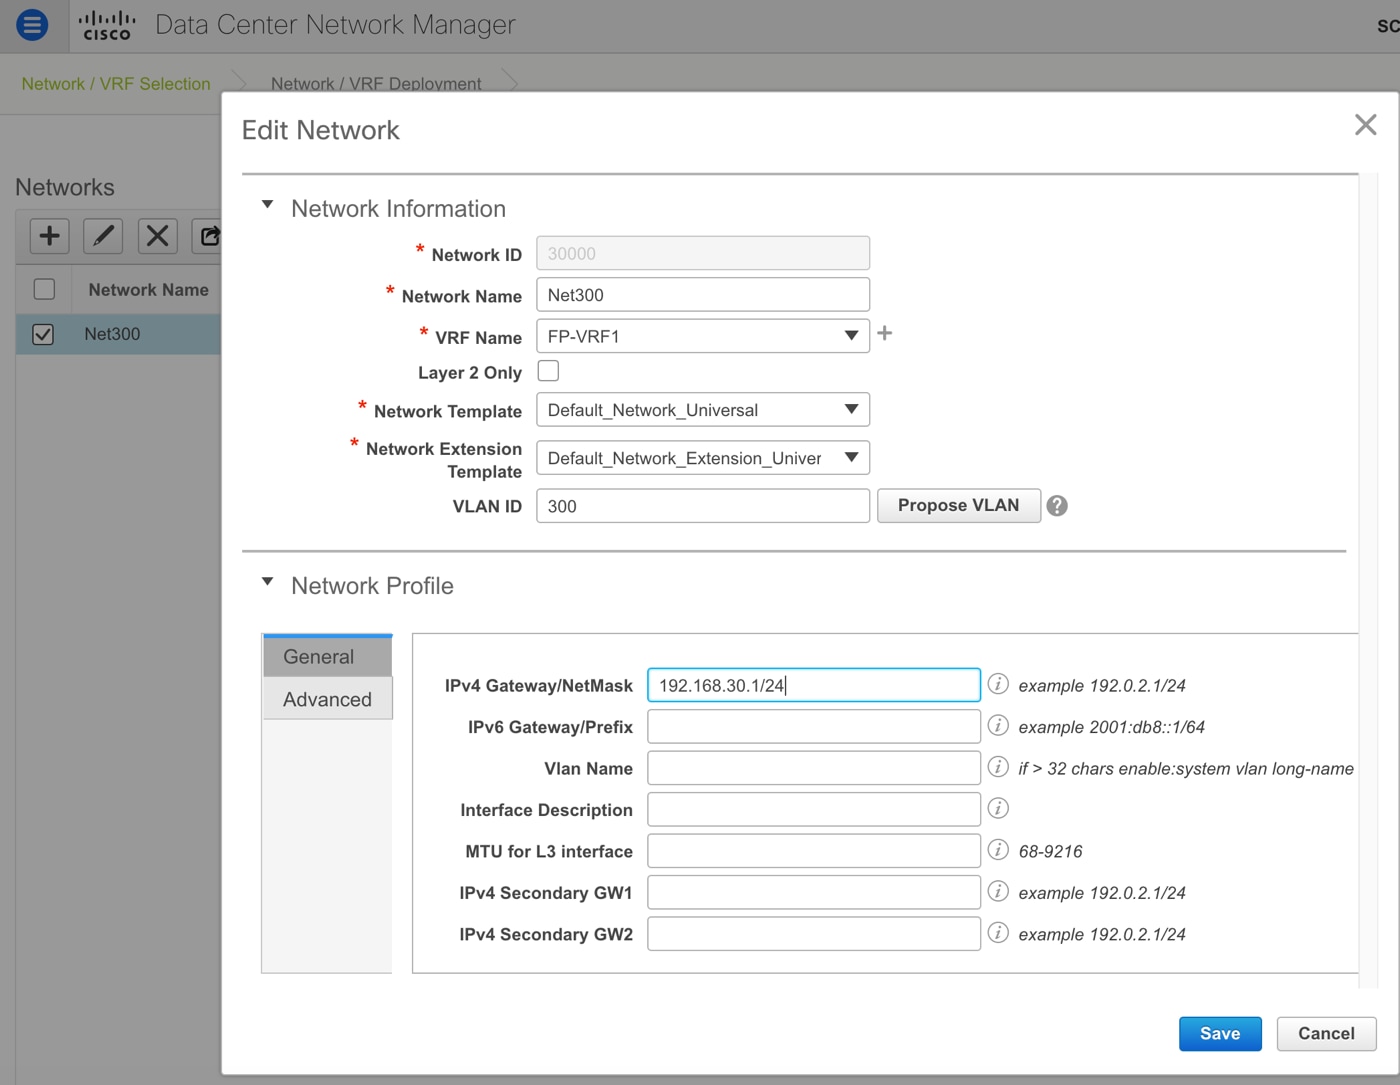Click the Interface Description input

814,809
